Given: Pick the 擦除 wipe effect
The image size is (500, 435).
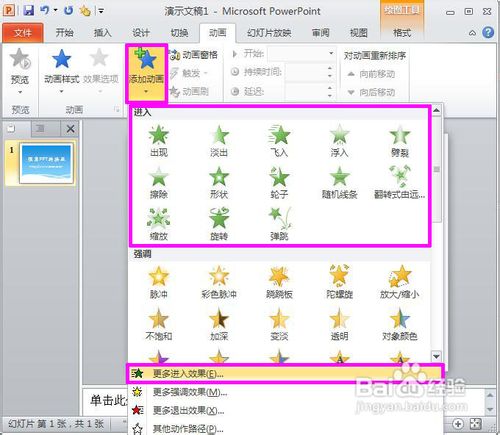Looking at the screenshot, I should 159,183.
